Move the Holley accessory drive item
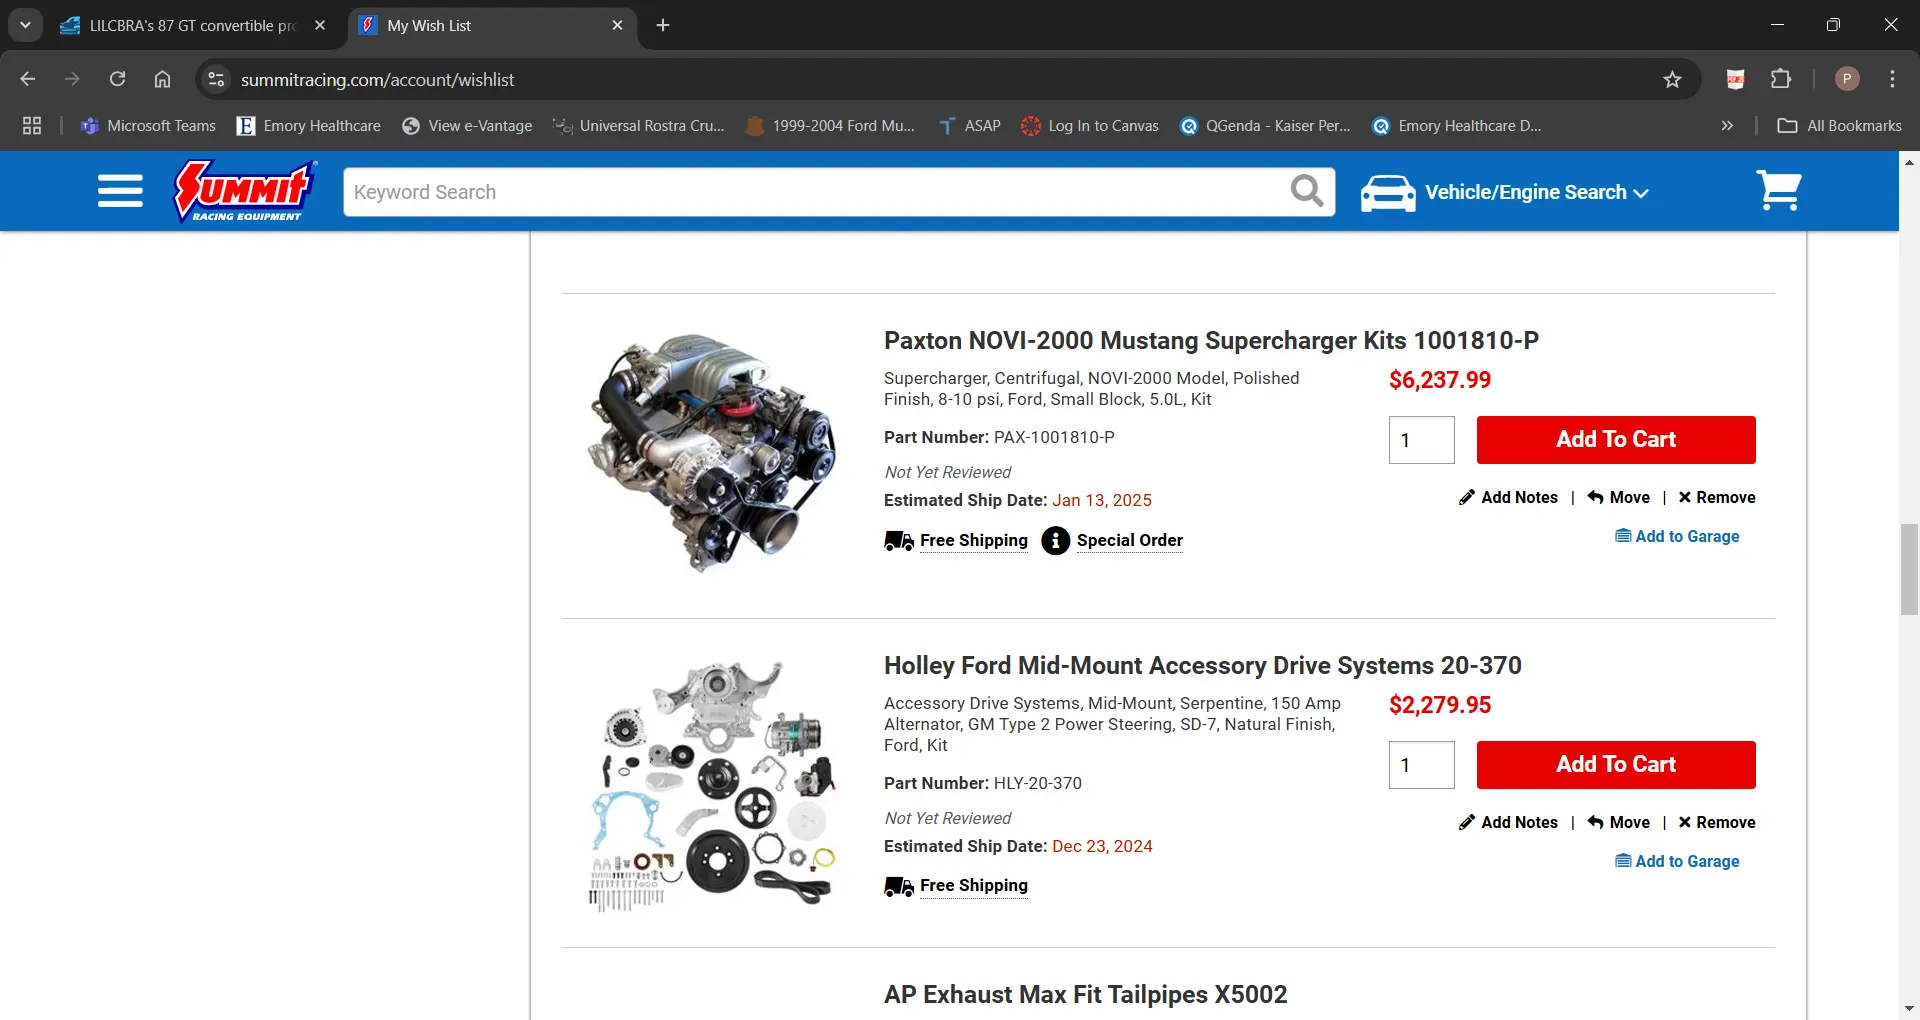This screenshot has height=1020, width=1920. point(1619,822)
